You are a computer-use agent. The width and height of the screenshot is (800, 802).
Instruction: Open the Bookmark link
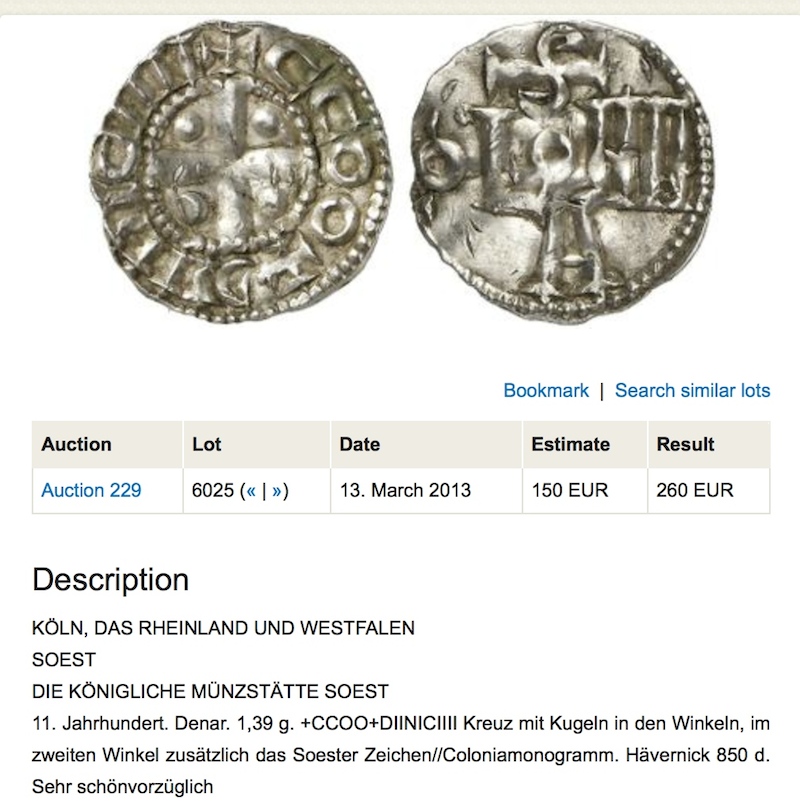pos(546,390)
